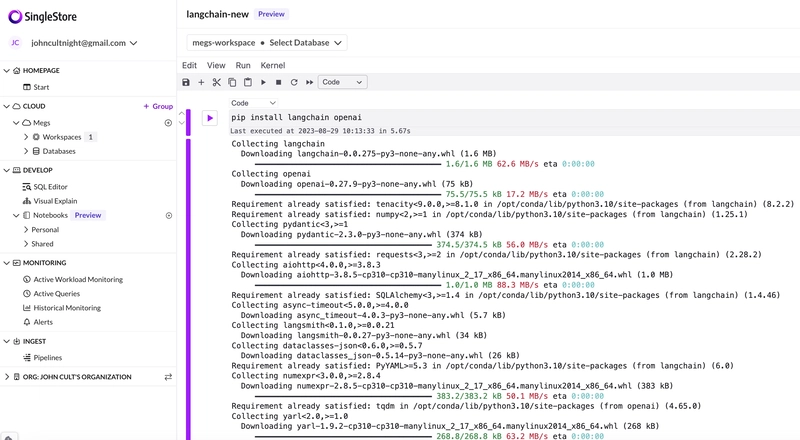The width and height of the screenshot is (800, 440).
Task: Move cell up arrow
Action: [182, 113]
